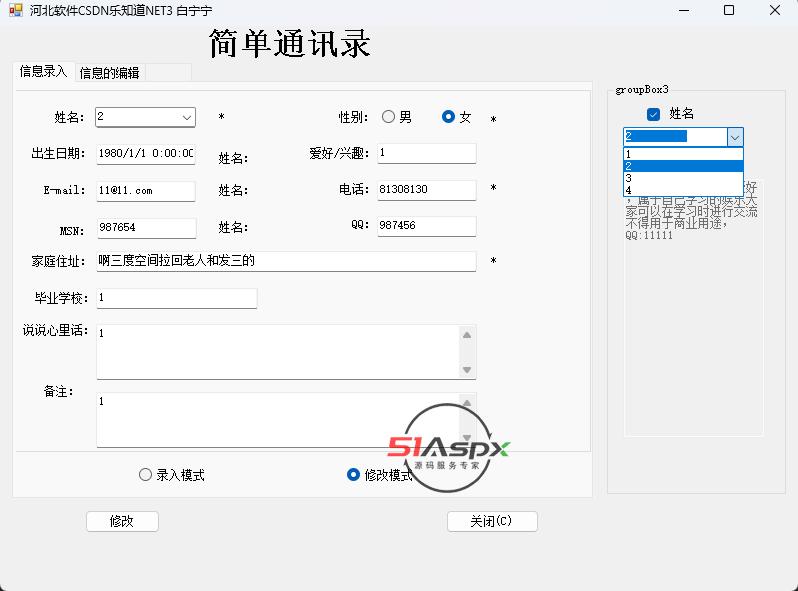
Task: Select the 女 gender radio button
Action: click(448, 117)
